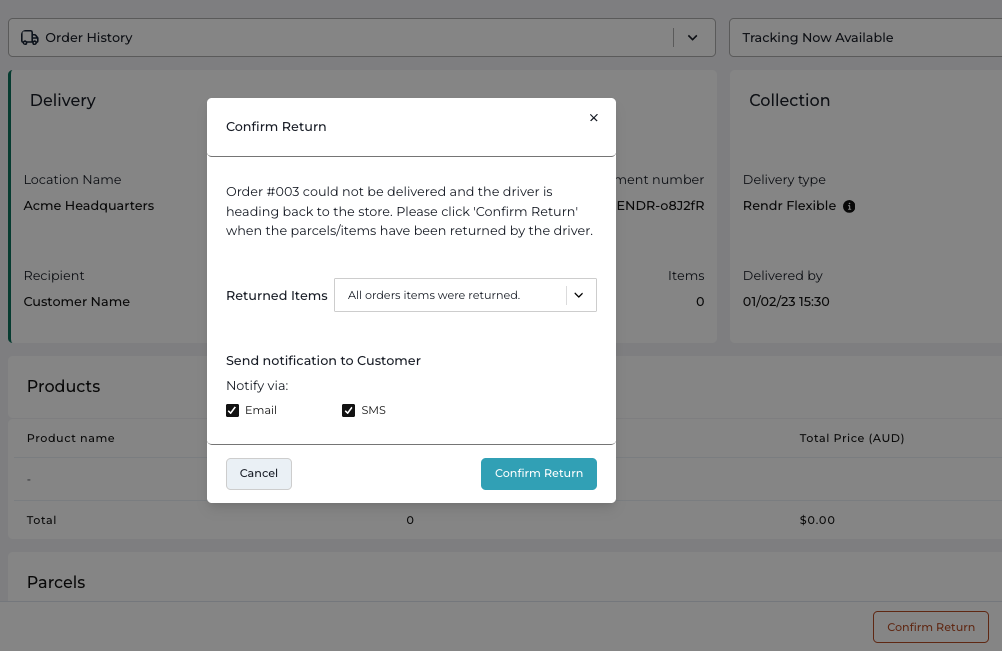
Task: Click the Collection section heading
Action: tap(789, 100)
